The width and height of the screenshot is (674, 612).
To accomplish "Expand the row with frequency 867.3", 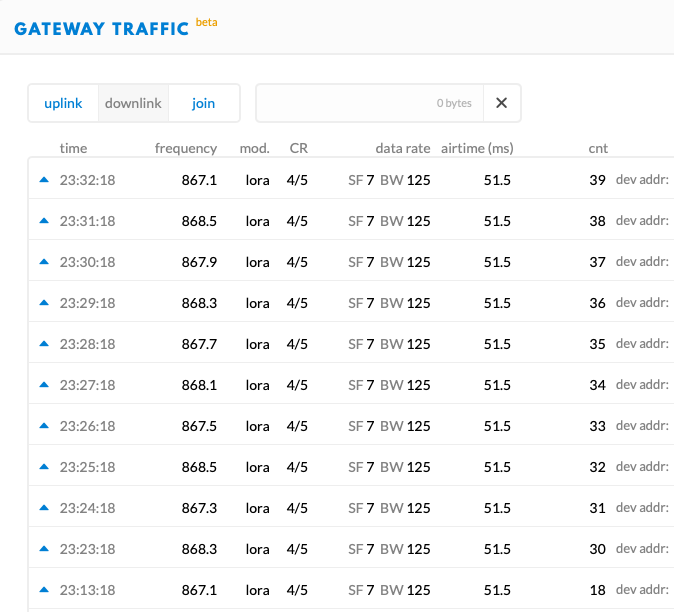I will [351, 508].
